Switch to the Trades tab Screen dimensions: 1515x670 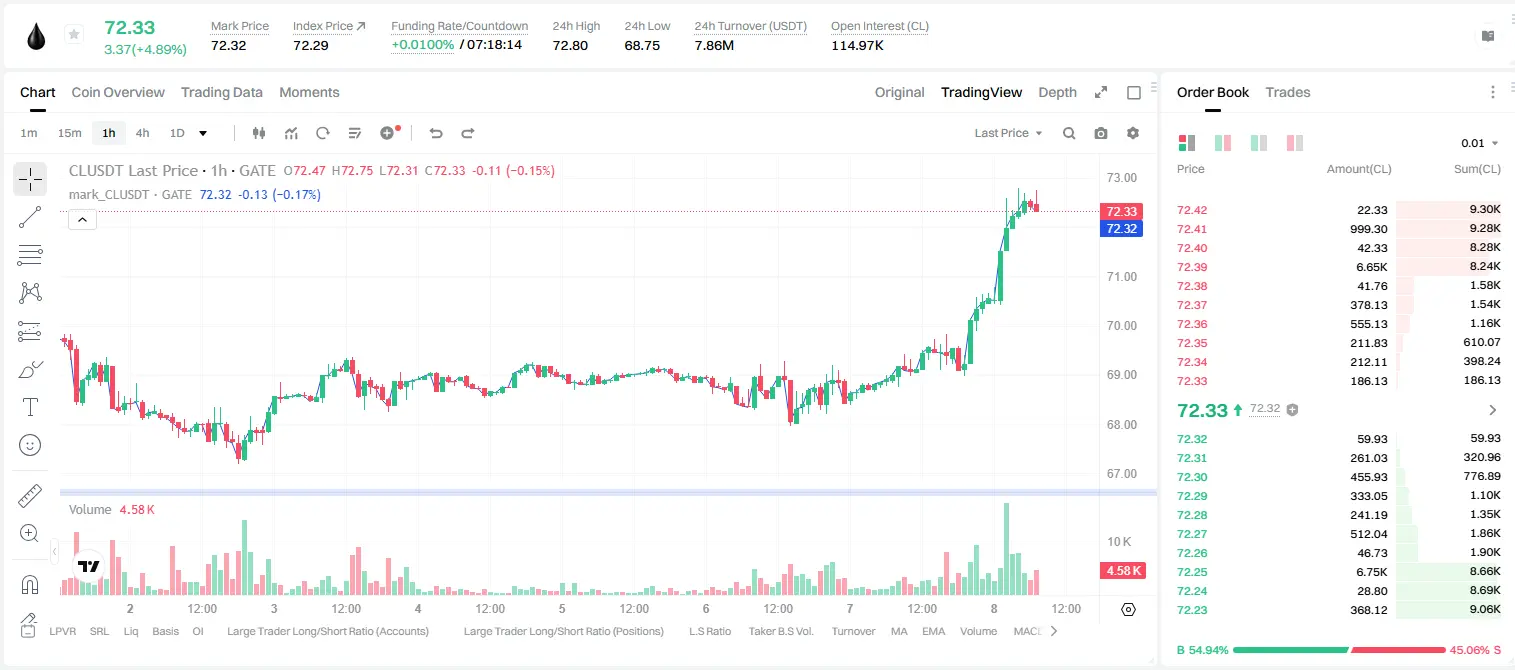pos(1287,92)
